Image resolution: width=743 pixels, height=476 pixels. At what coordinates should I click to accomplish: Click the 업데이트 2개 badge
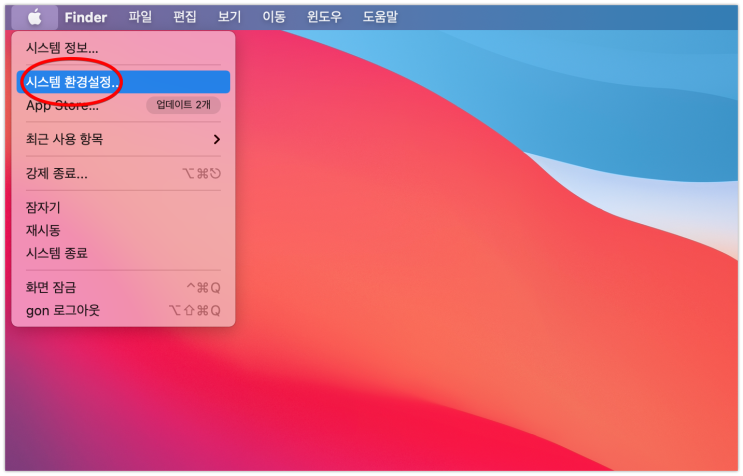tap(183, 105)
